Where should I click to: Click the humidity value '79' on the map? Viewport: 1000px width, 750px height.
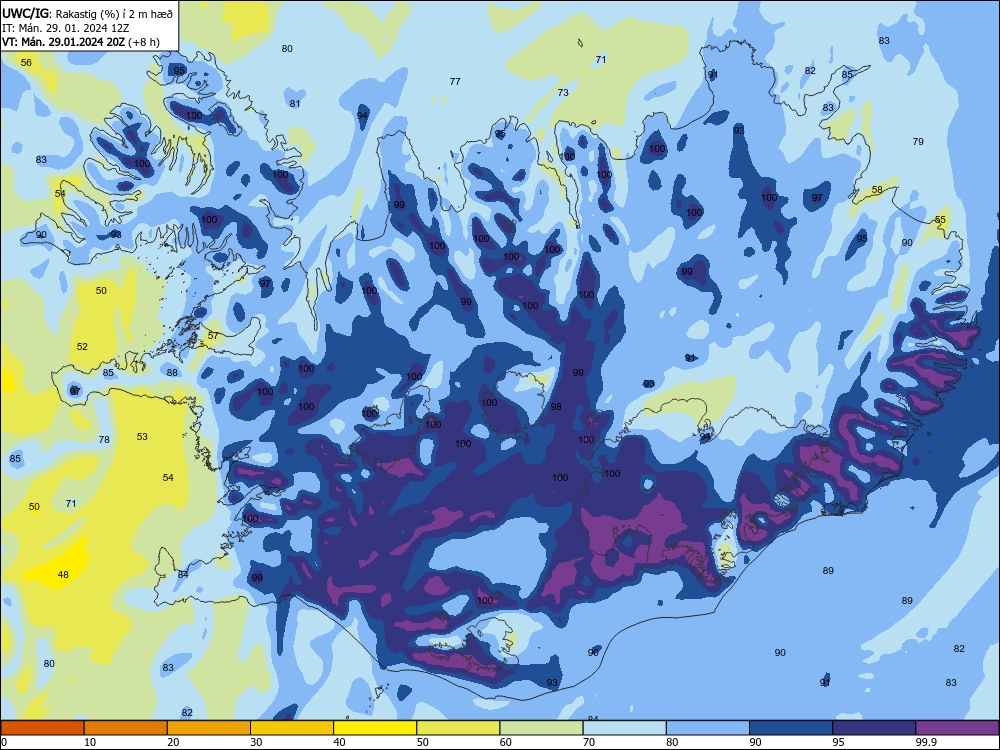pyautogui.click(x=918, y=142)
